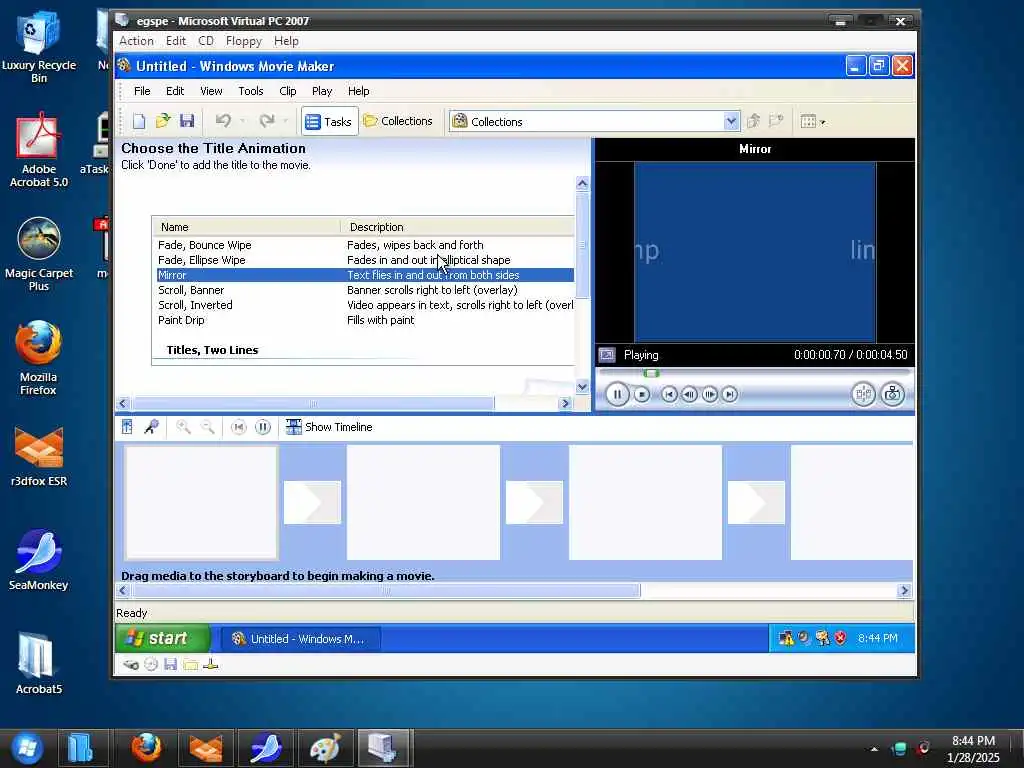Click the preview Forward button
This screenshot has height=768, width=1024.
[729, 394]
